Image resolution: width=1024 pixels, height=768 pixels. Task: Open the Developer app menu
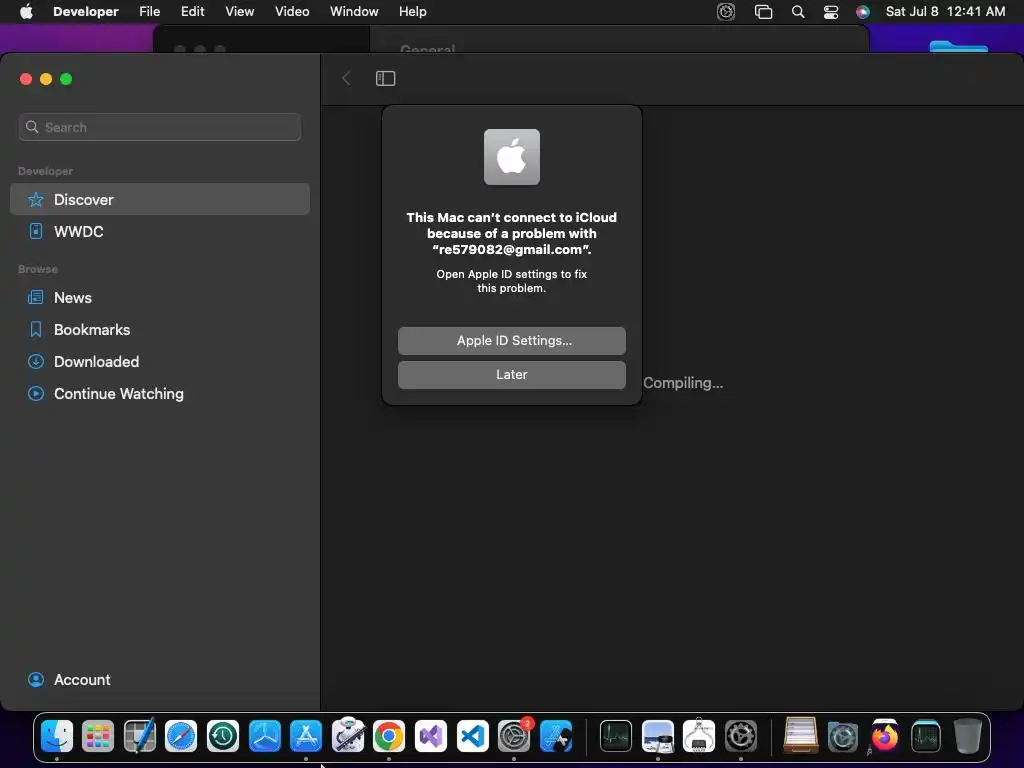(86, 11)
